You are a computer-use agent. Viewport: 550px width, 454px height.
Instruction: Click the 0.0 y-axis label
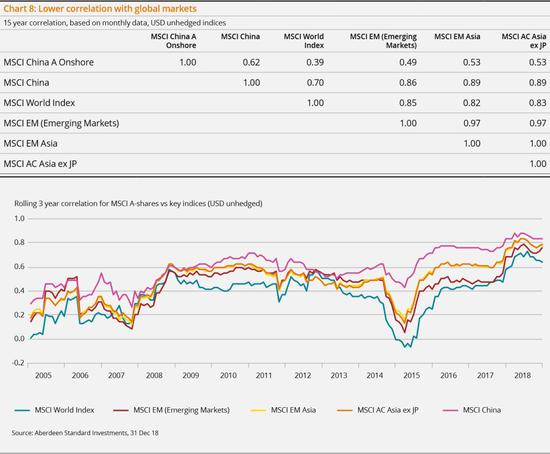coord(19,339)
